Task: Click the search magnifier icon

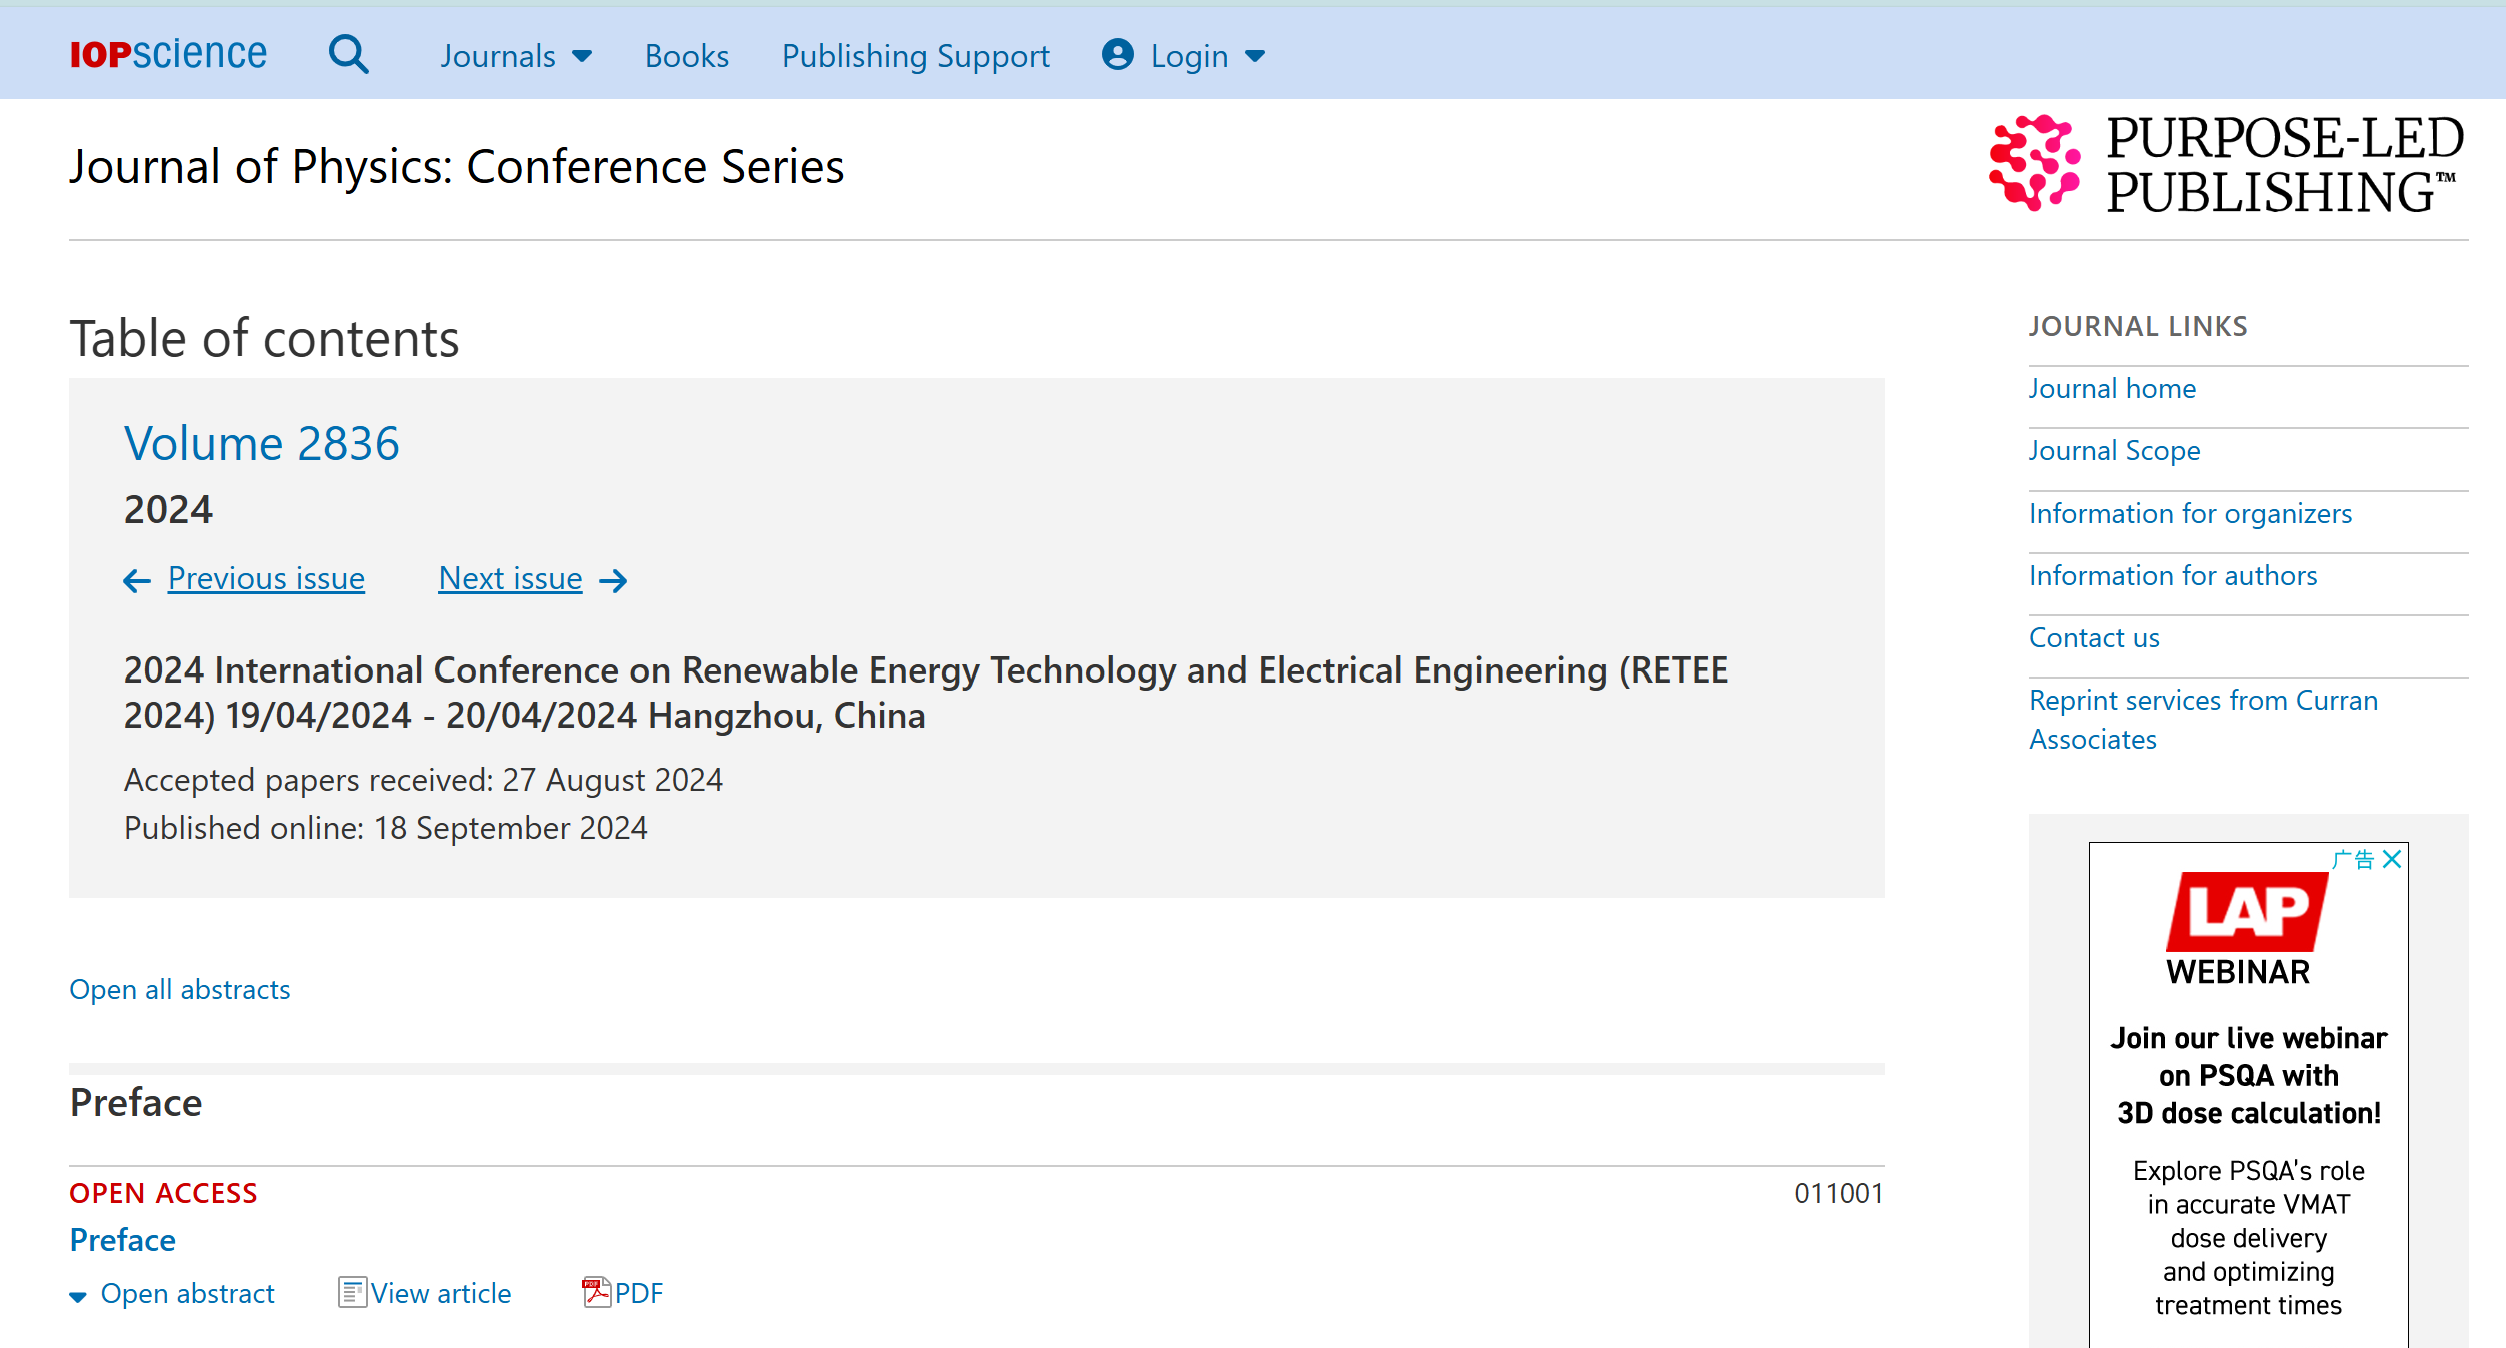Action: tap(348, 55)
